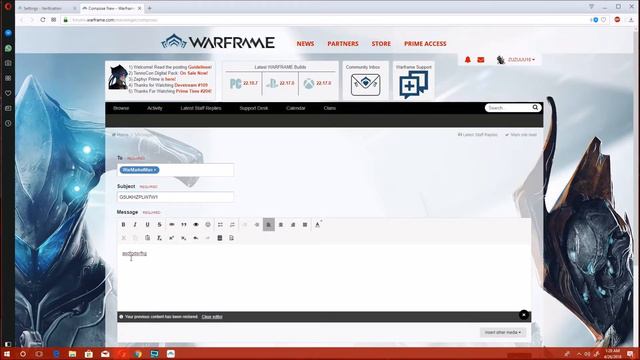Open the text color dropdown in editor
640x360 pixels.
(x=318, y=224)
